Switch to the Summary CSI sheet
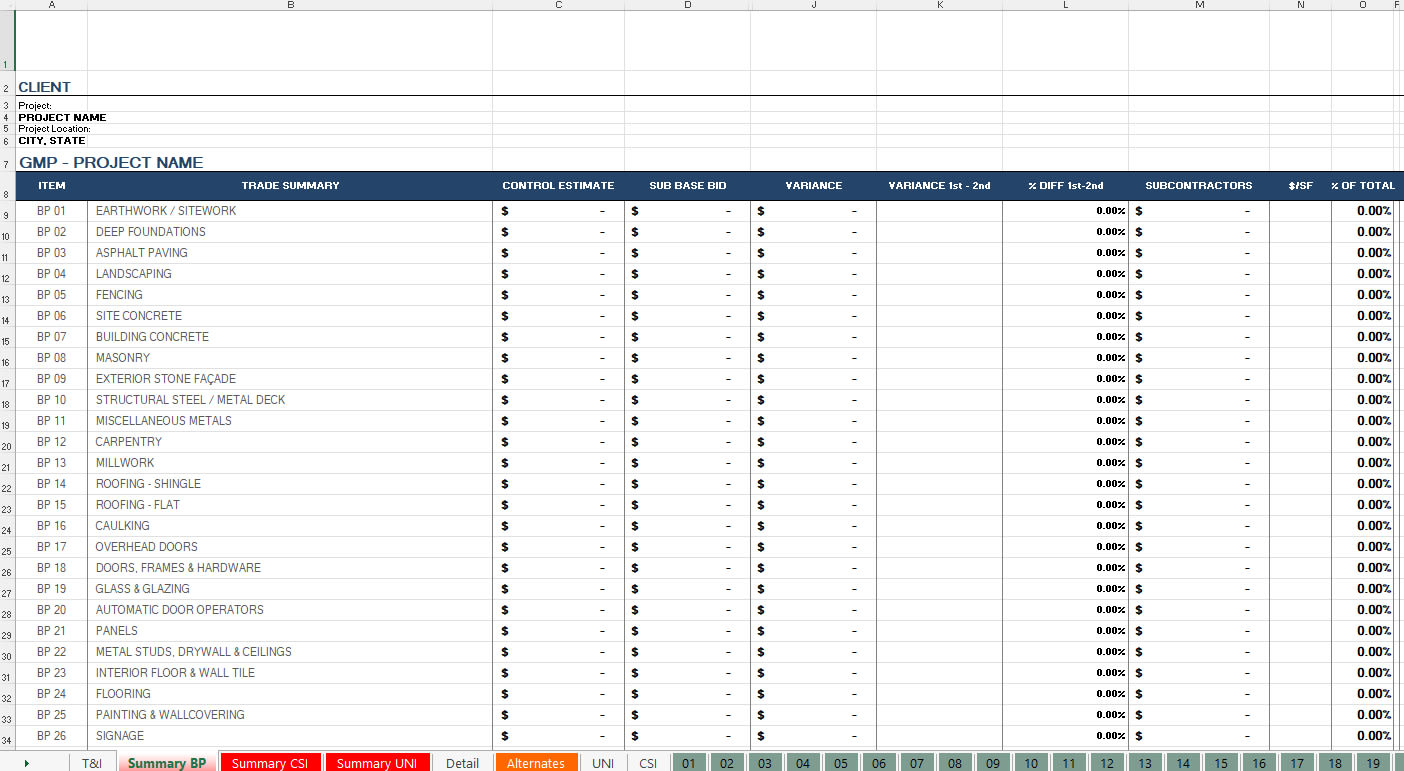Viewport: 1404px width, 771px height. 270,762
